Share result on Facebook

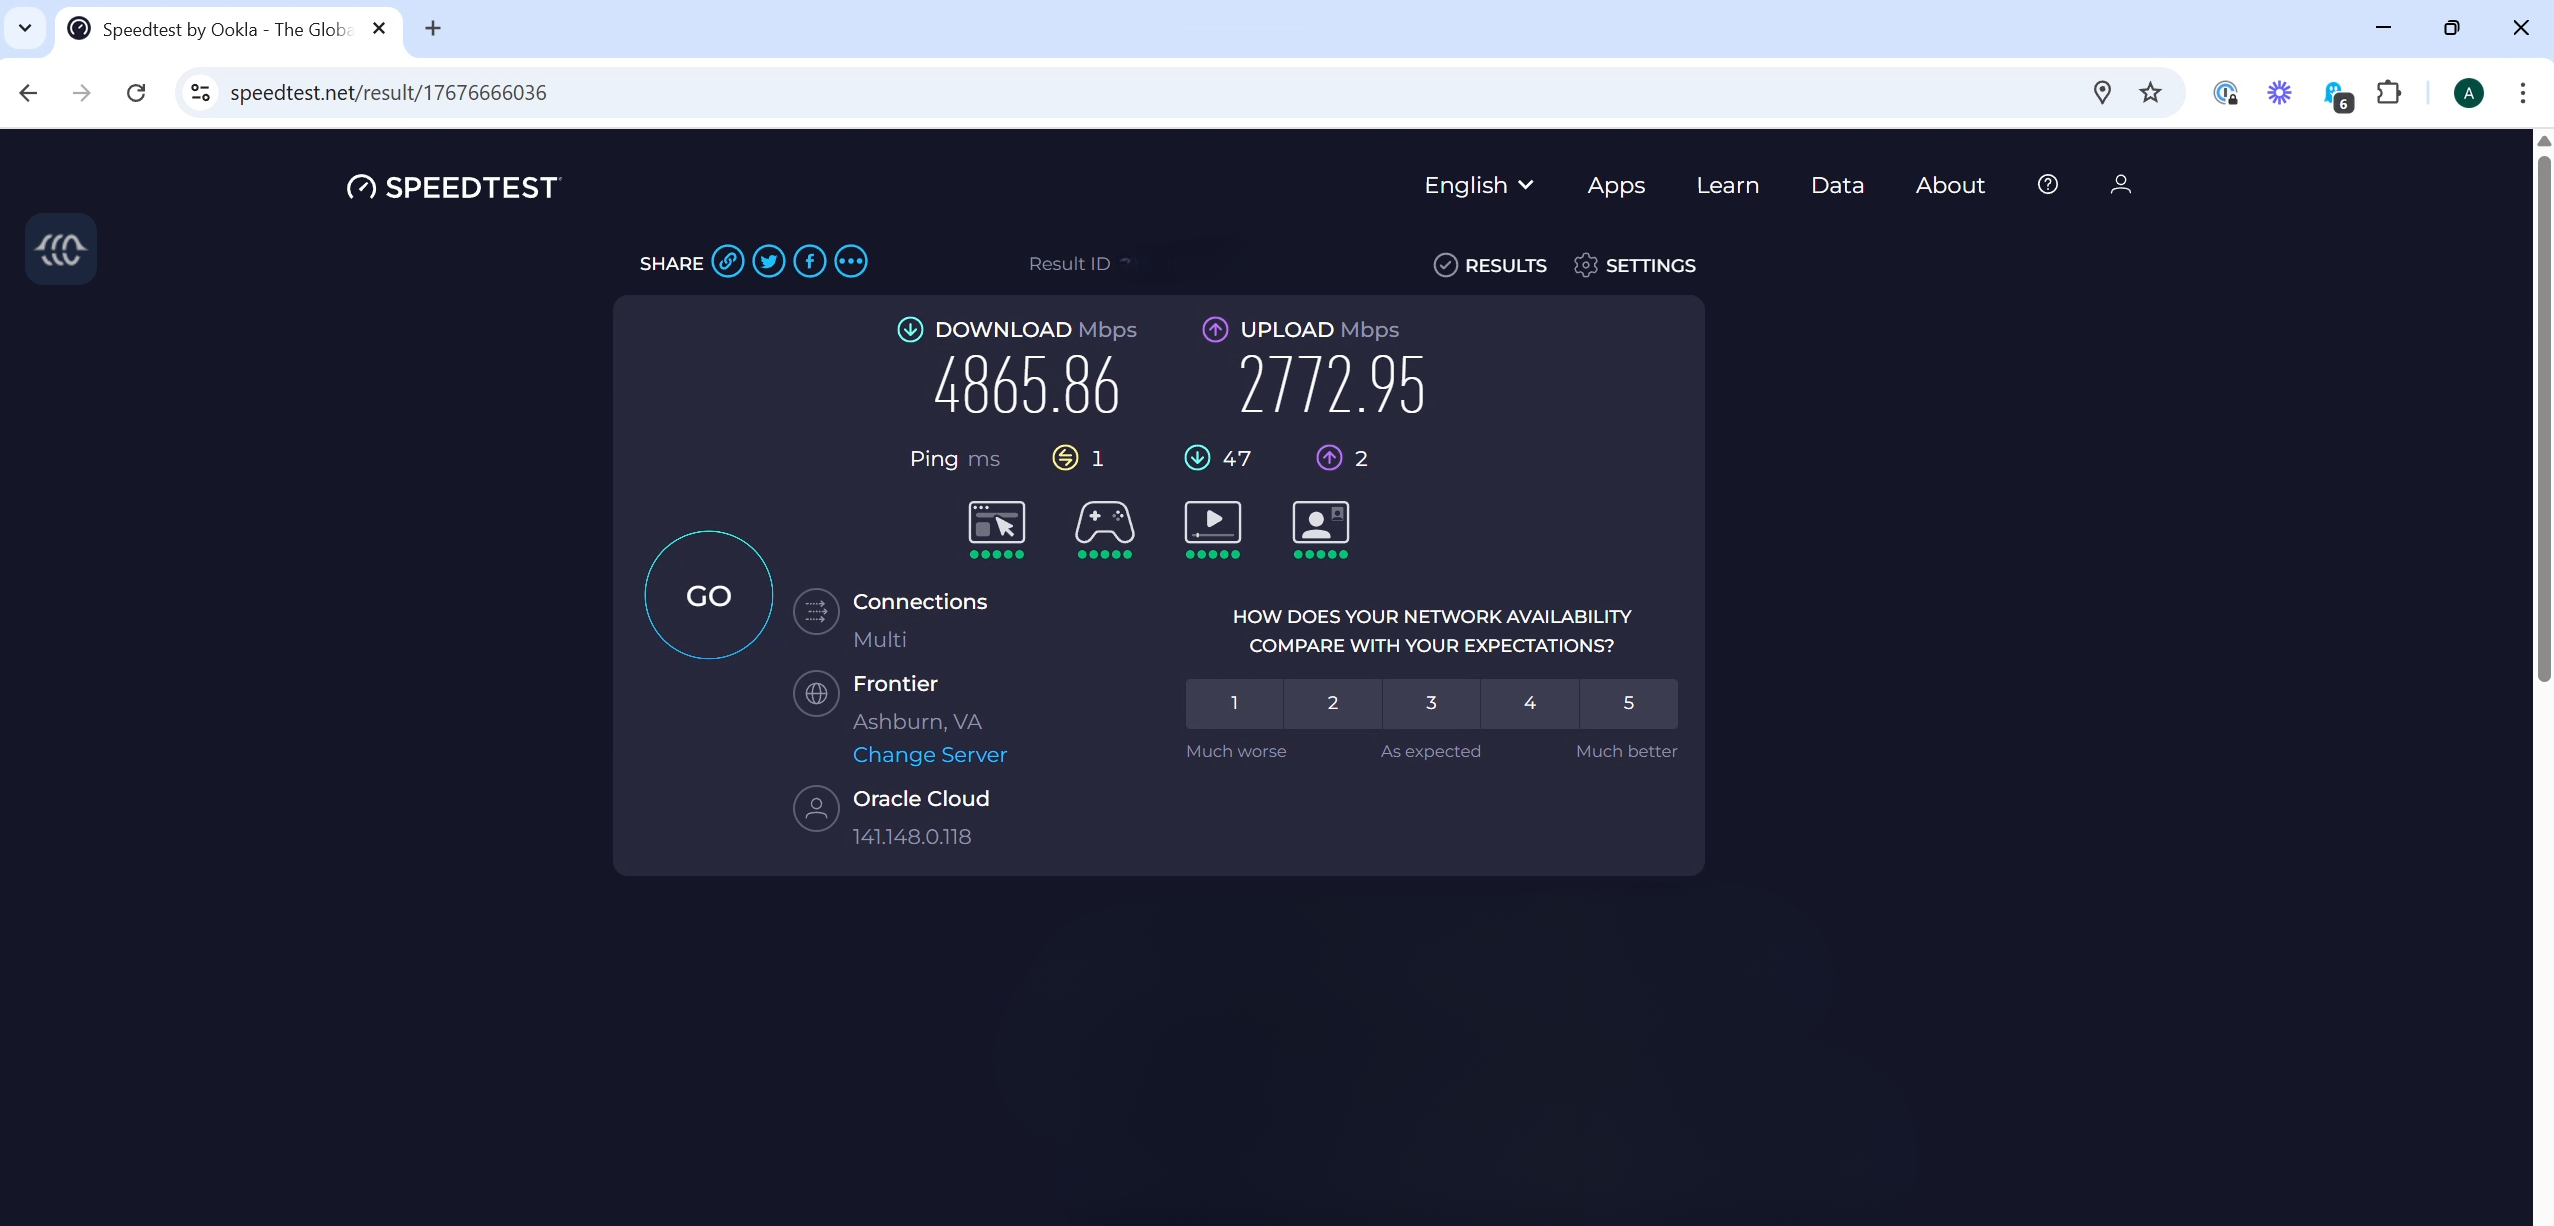pyautogui.click(x=810, y=262)
